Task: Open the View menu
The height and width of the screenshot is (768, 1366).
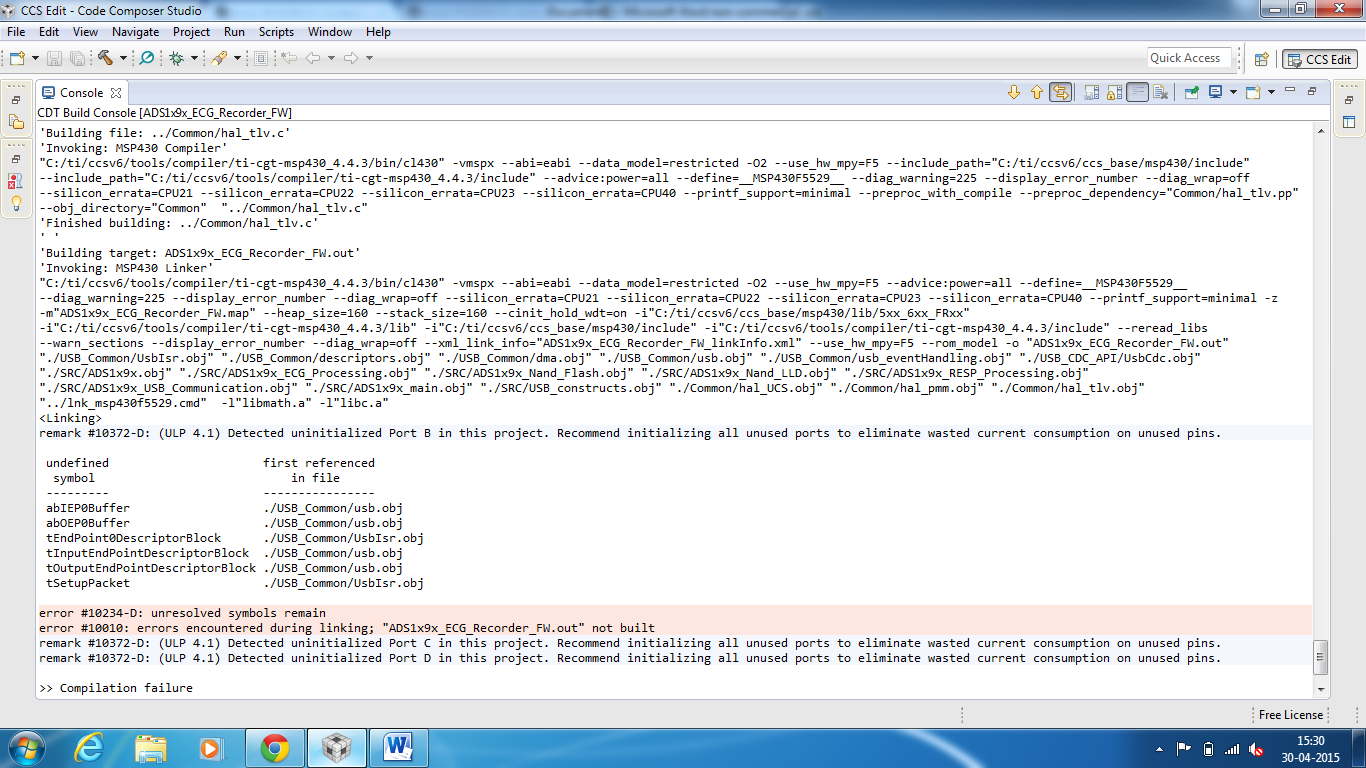Action: tap(85, 32)
